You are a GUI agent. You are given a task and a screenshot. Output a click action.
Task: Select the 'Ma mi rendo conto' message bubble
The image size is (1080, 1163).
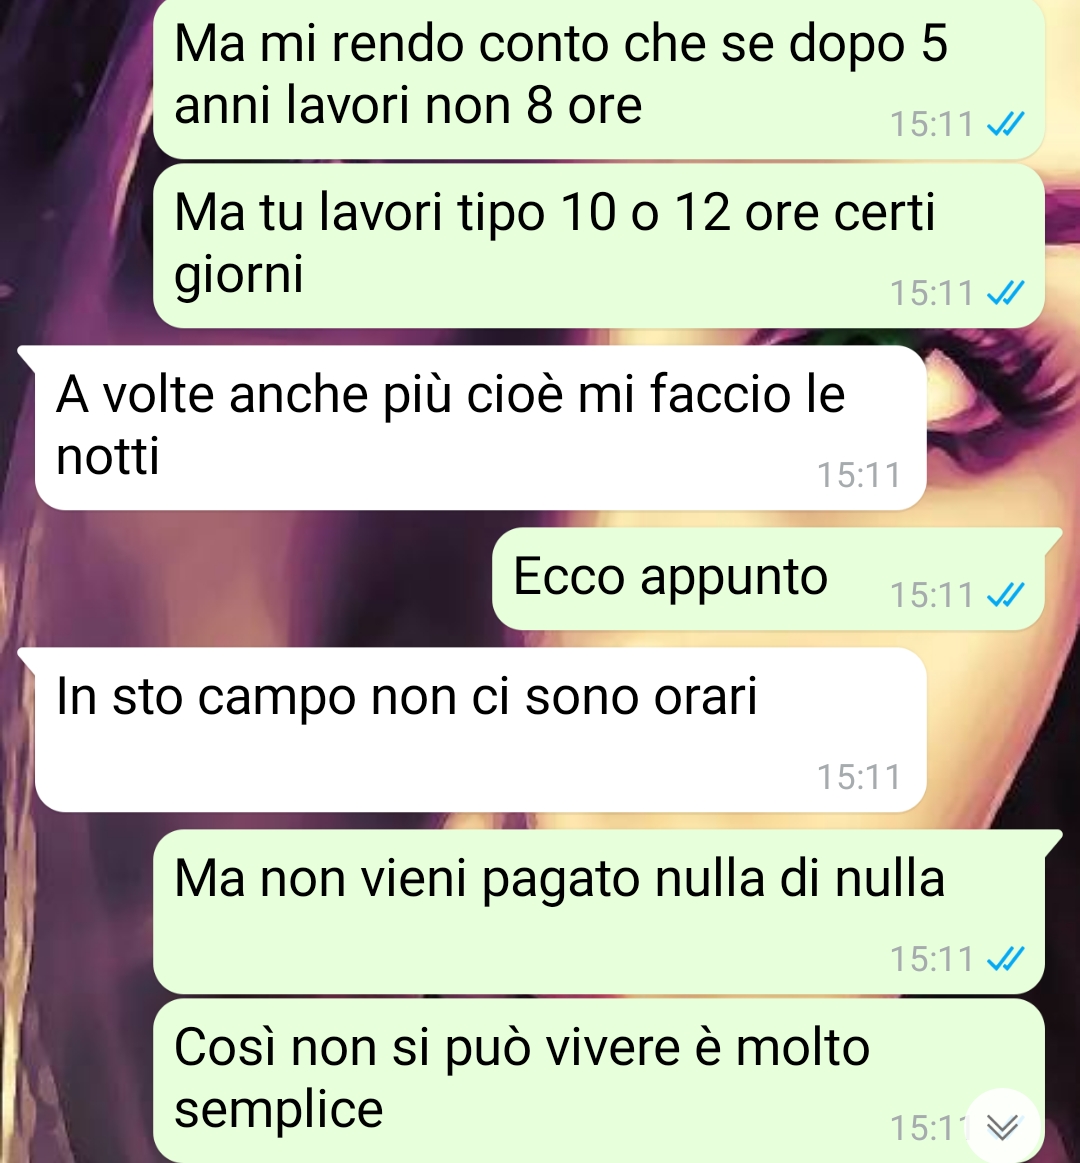pyautogui.click(x=599, y=79)
